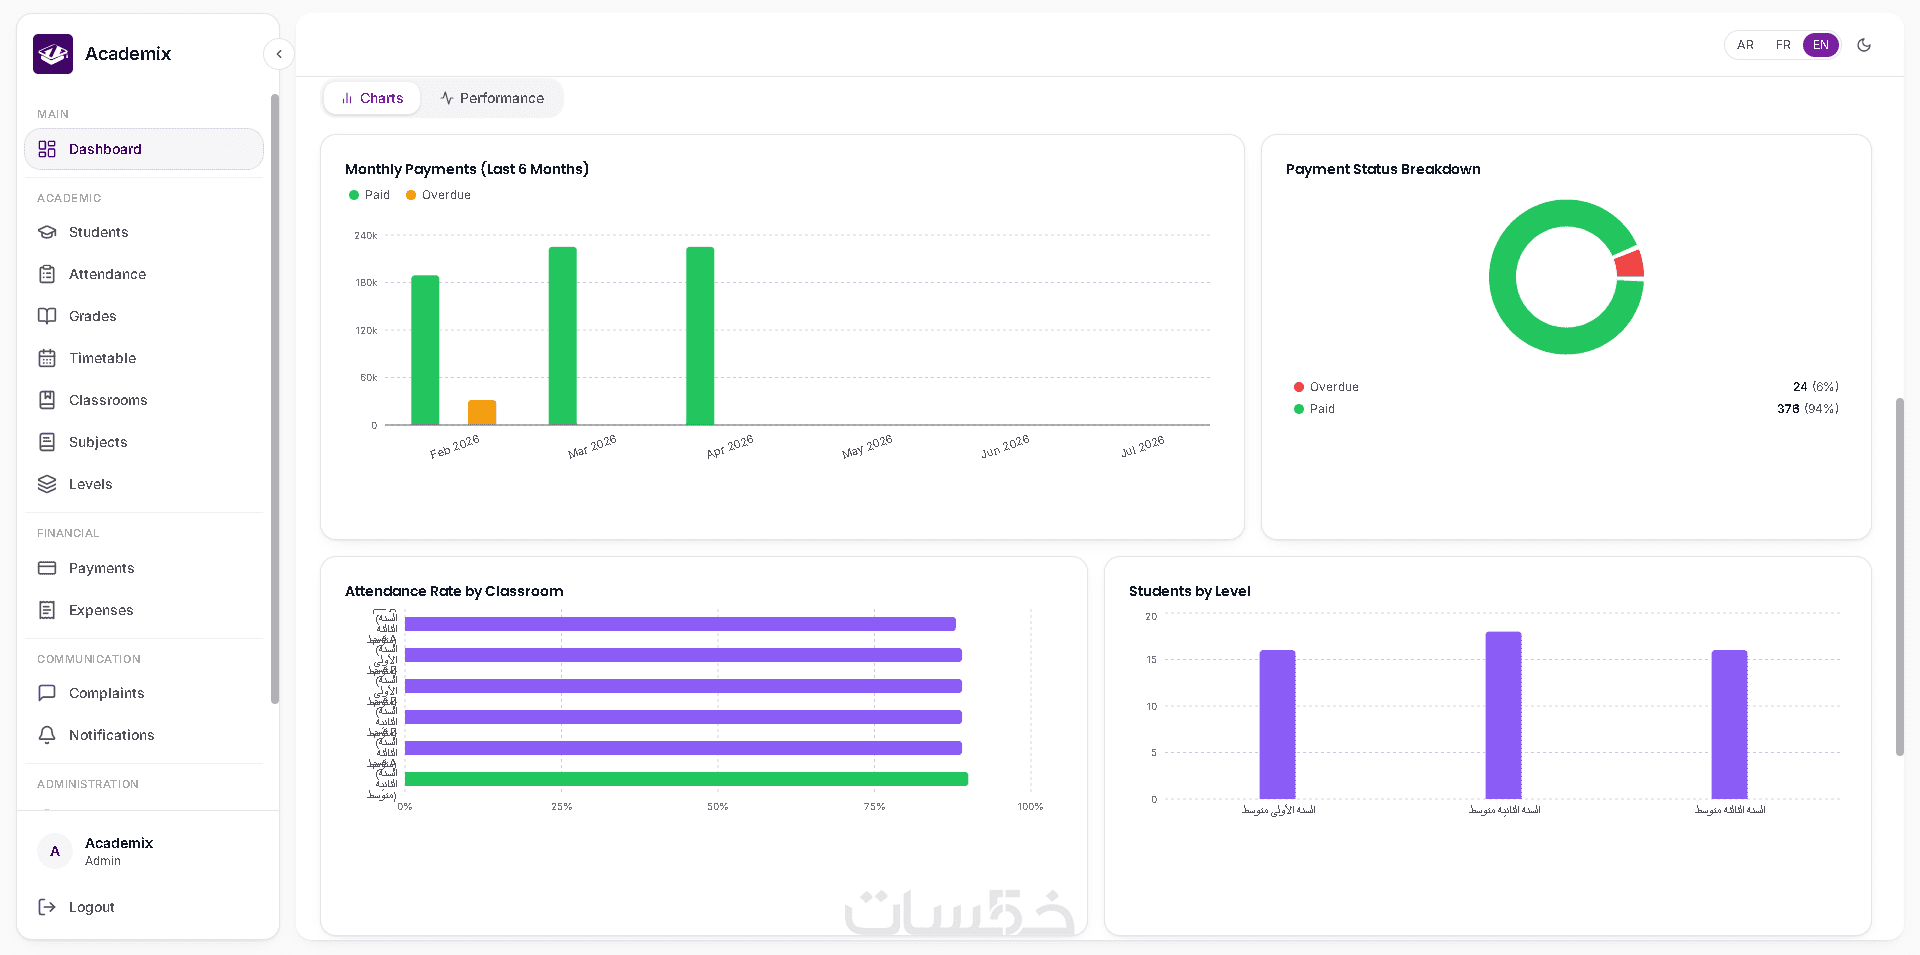Log out using Logout button
The image size is (1920, 955).
pyautogui.click(x=77, y=907)
